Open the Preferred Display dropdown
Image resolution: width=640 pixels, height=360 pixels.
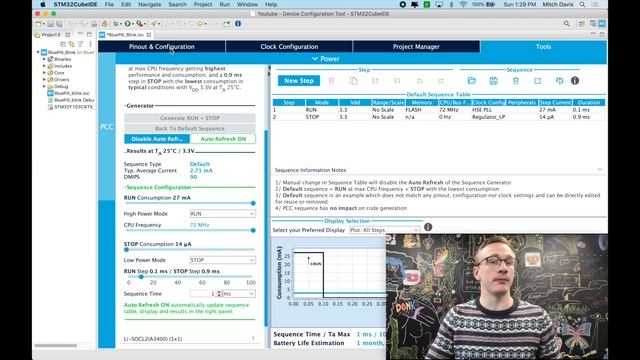pos(384,230)
